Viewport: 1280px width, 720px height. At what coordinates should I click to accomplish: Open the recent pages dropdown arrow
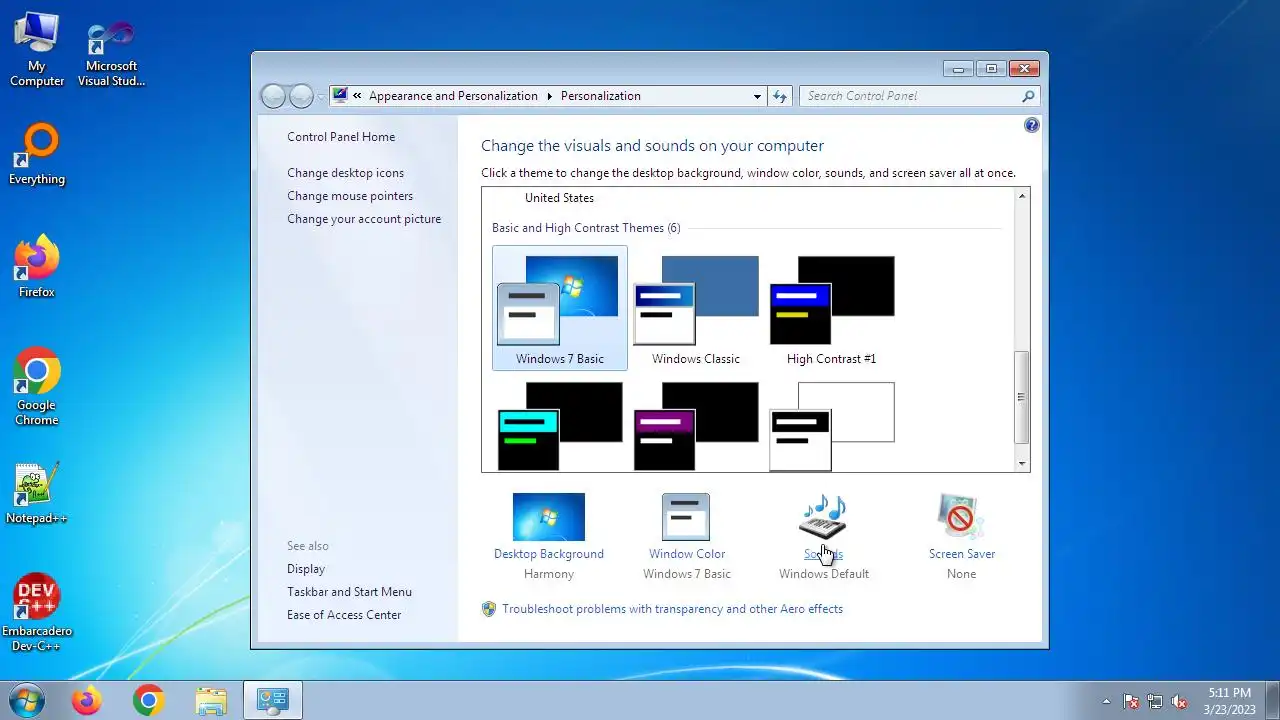click(321, 96)
